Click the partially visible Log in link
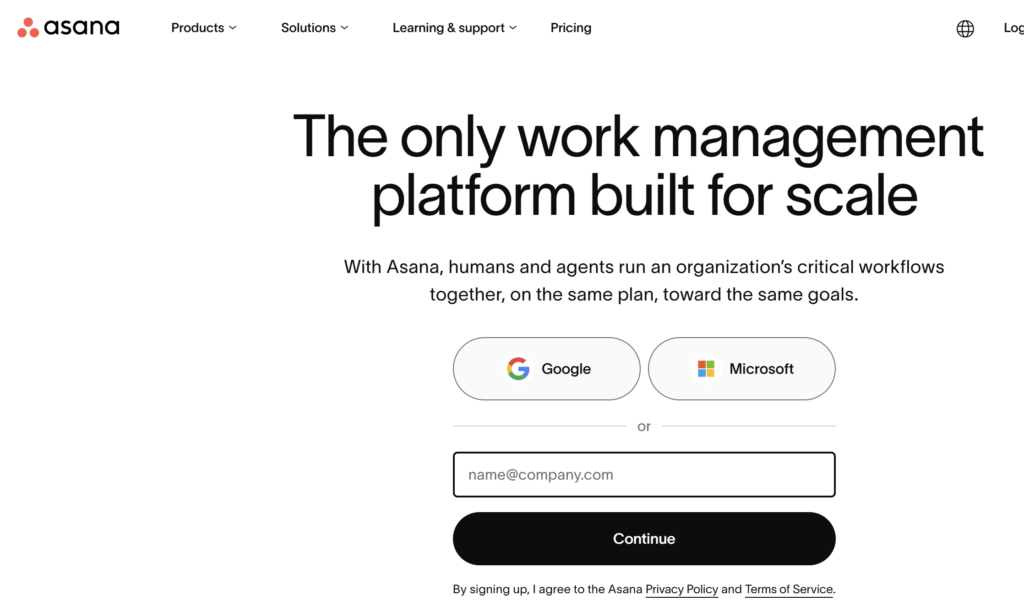1024x612 pixels. (x=1014, y=28)
